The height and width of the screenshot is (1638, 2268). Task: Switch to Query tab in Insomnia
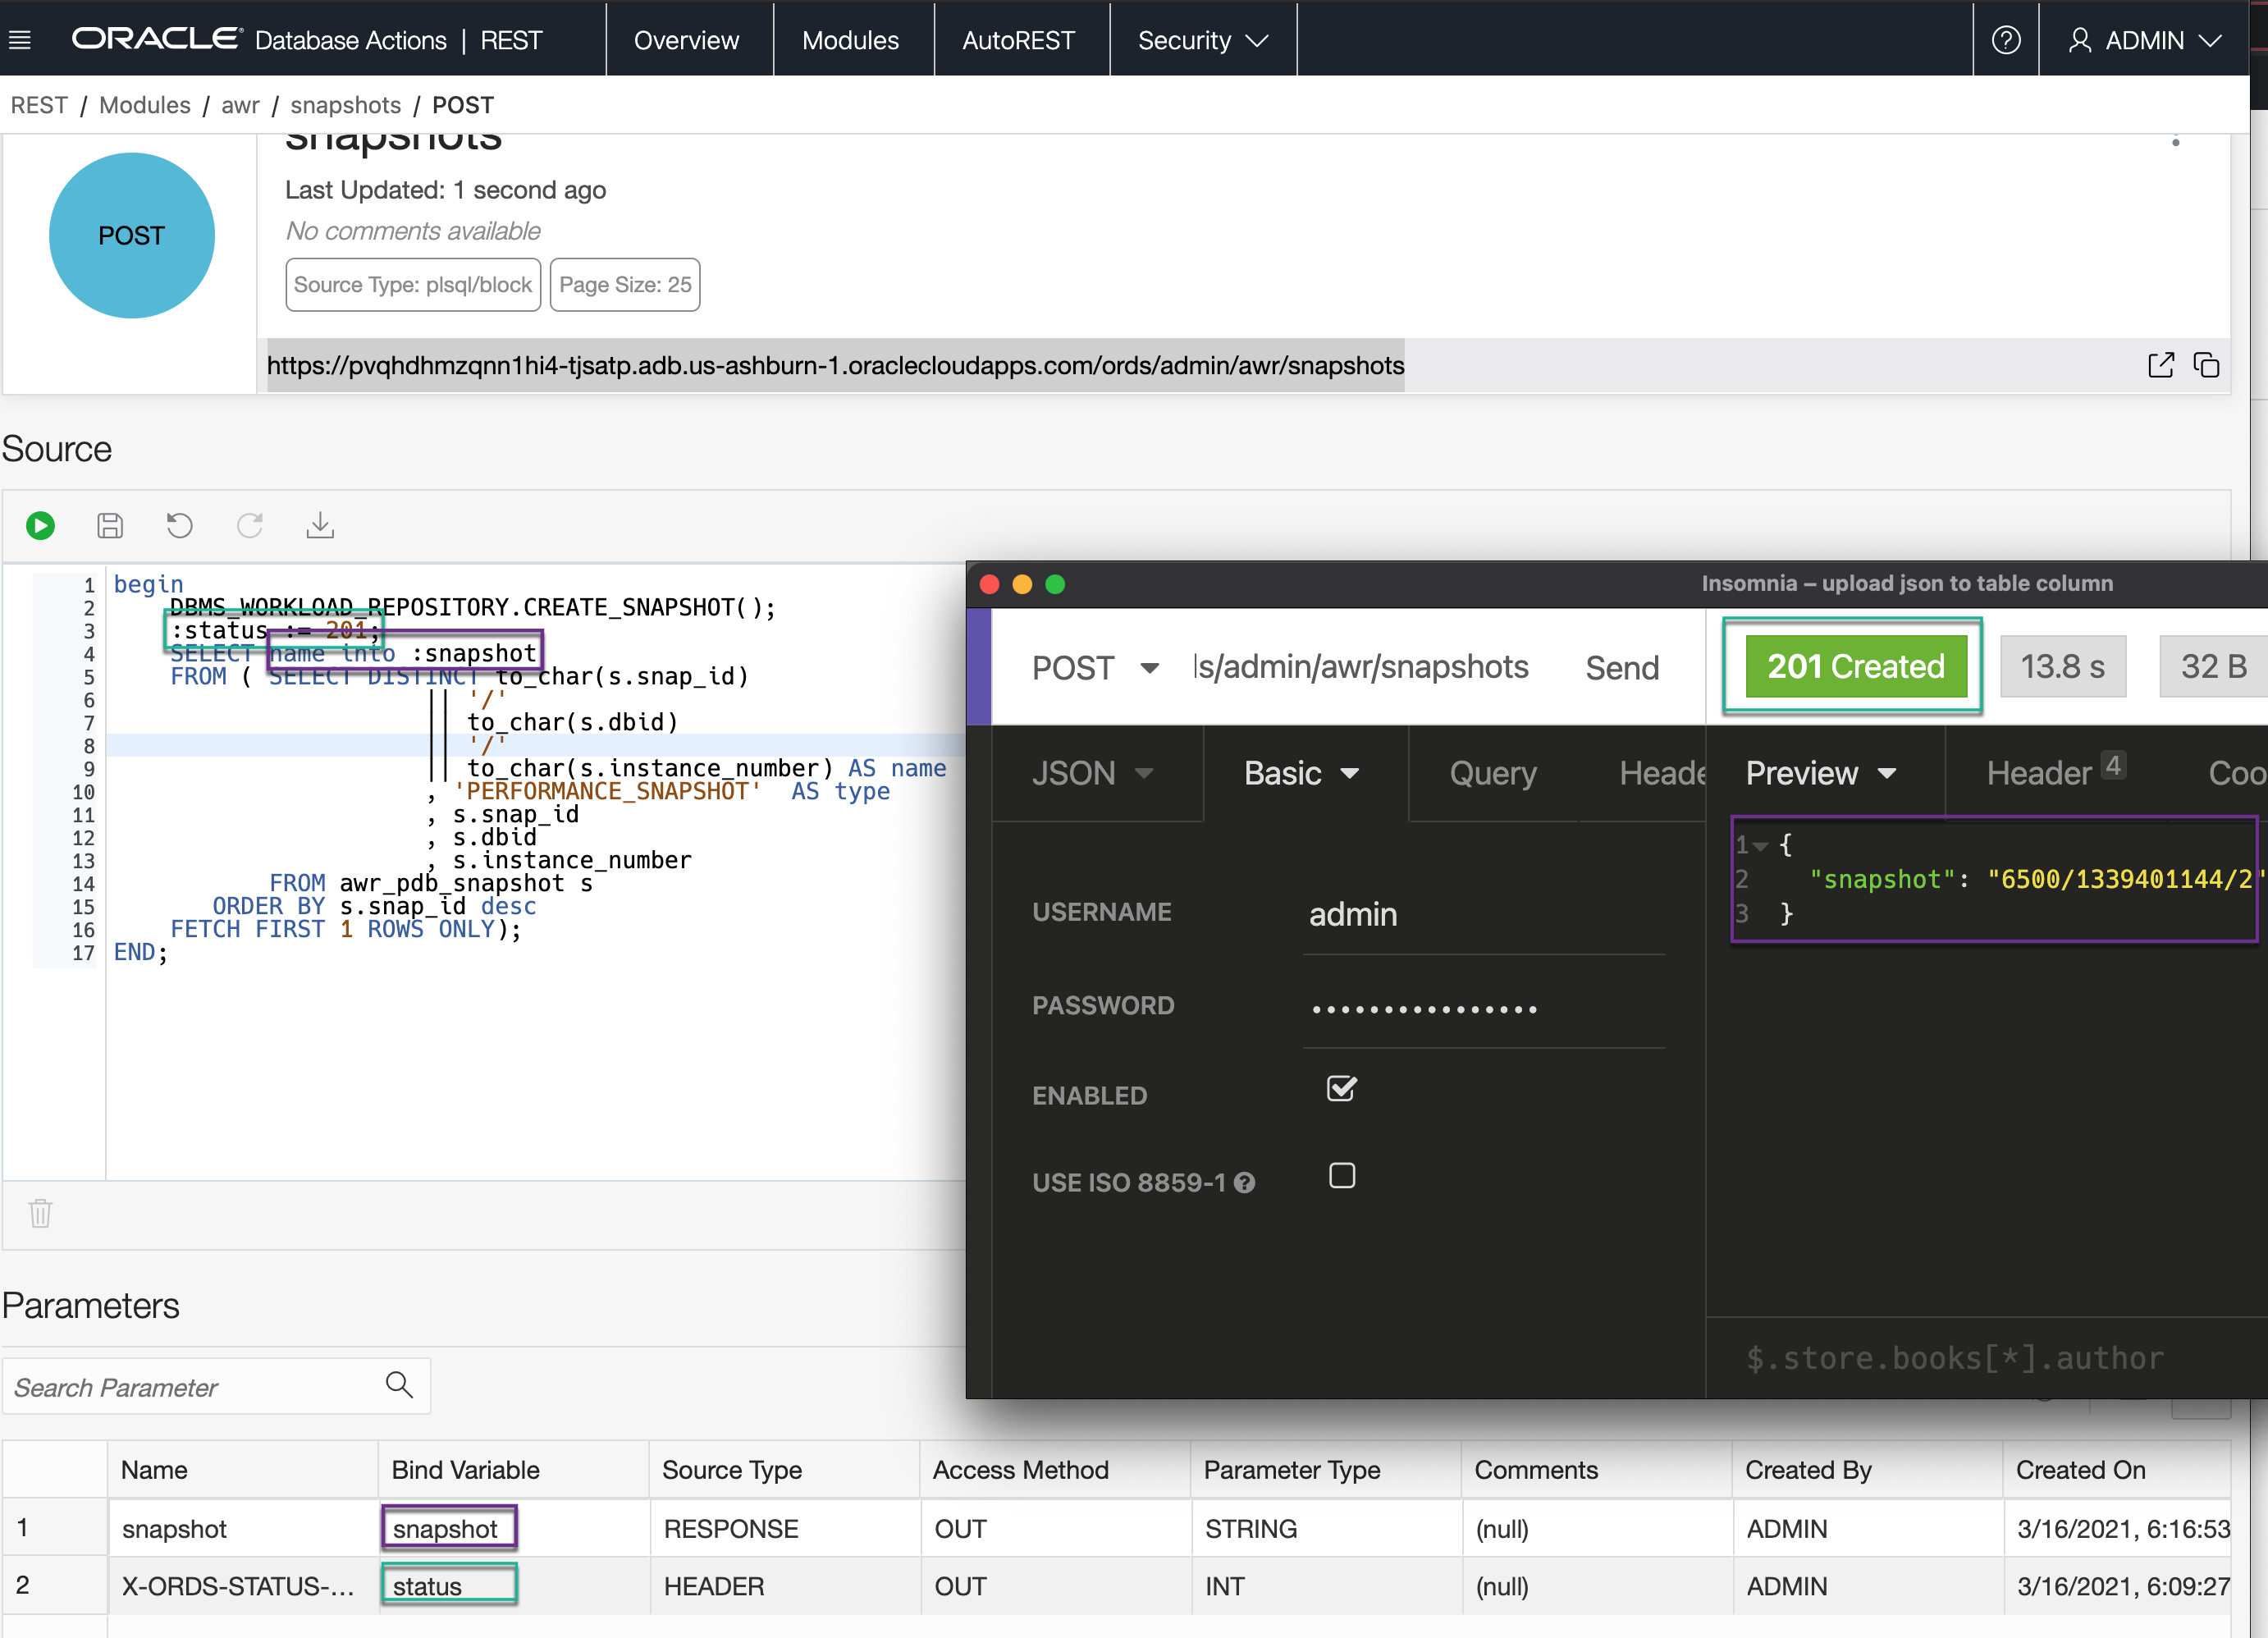(x=1493, y=773)
